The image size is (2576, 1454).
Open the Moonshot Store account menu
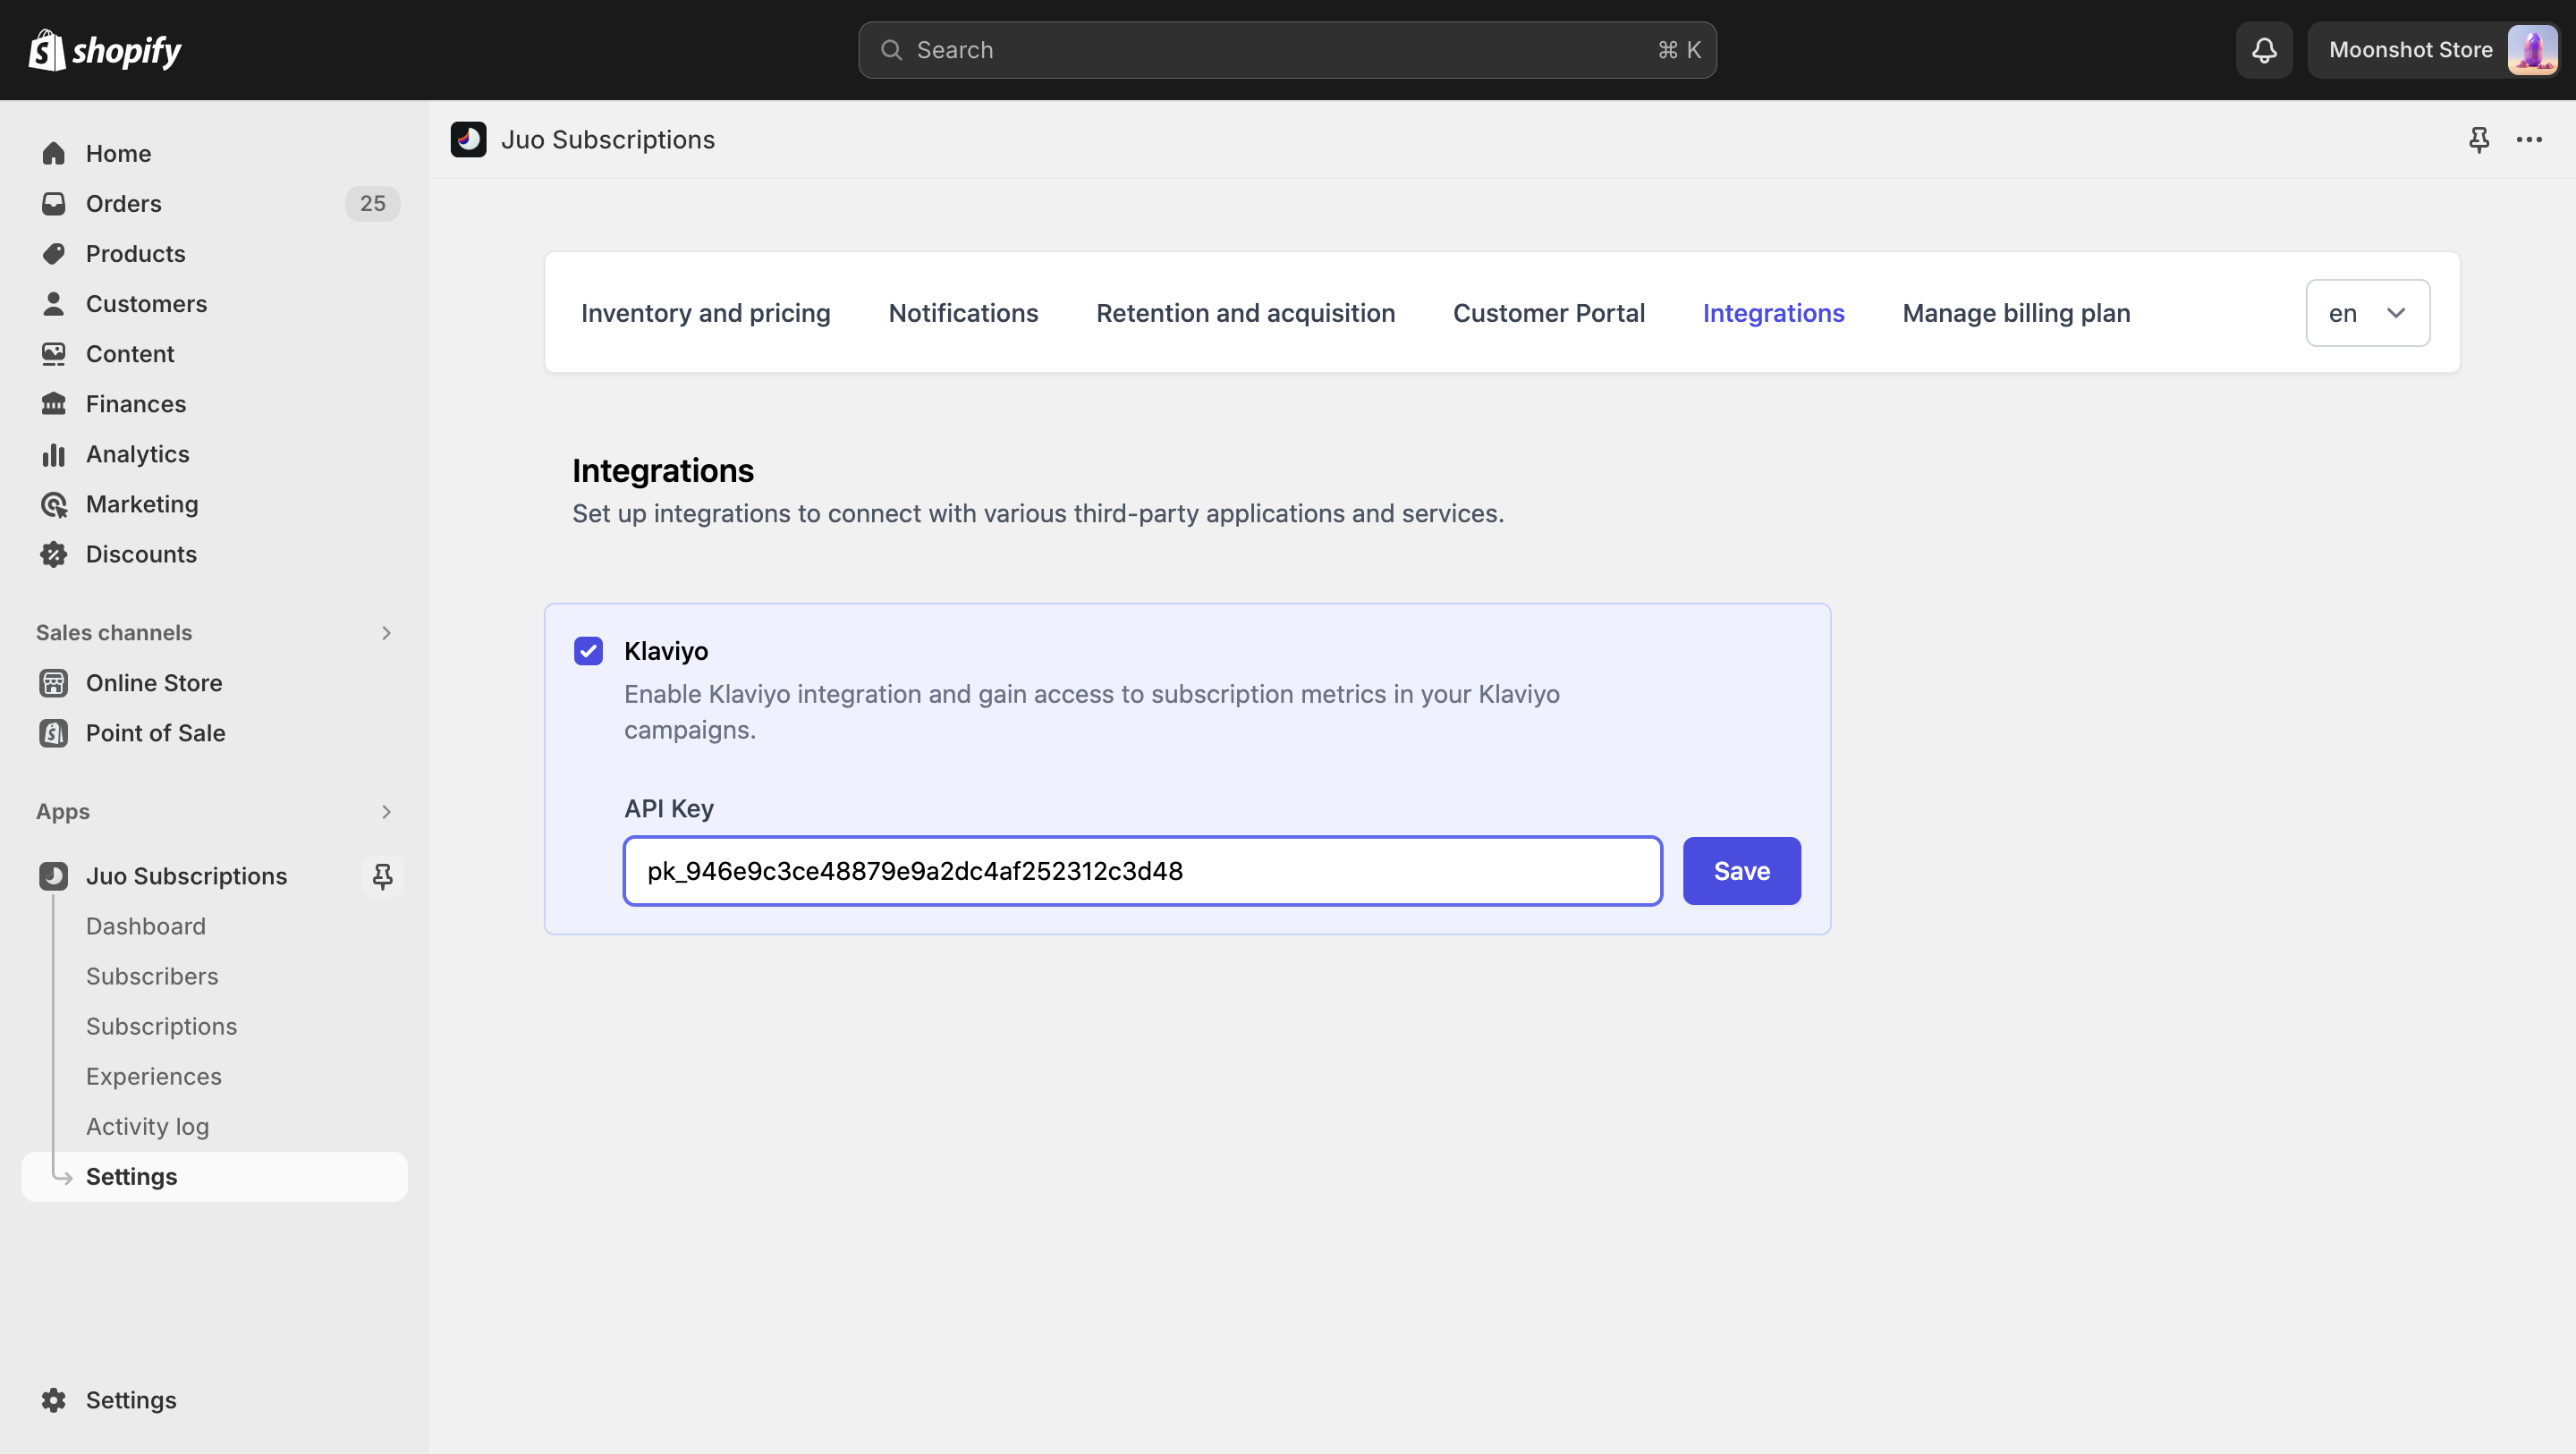(x=2436, y=50)
